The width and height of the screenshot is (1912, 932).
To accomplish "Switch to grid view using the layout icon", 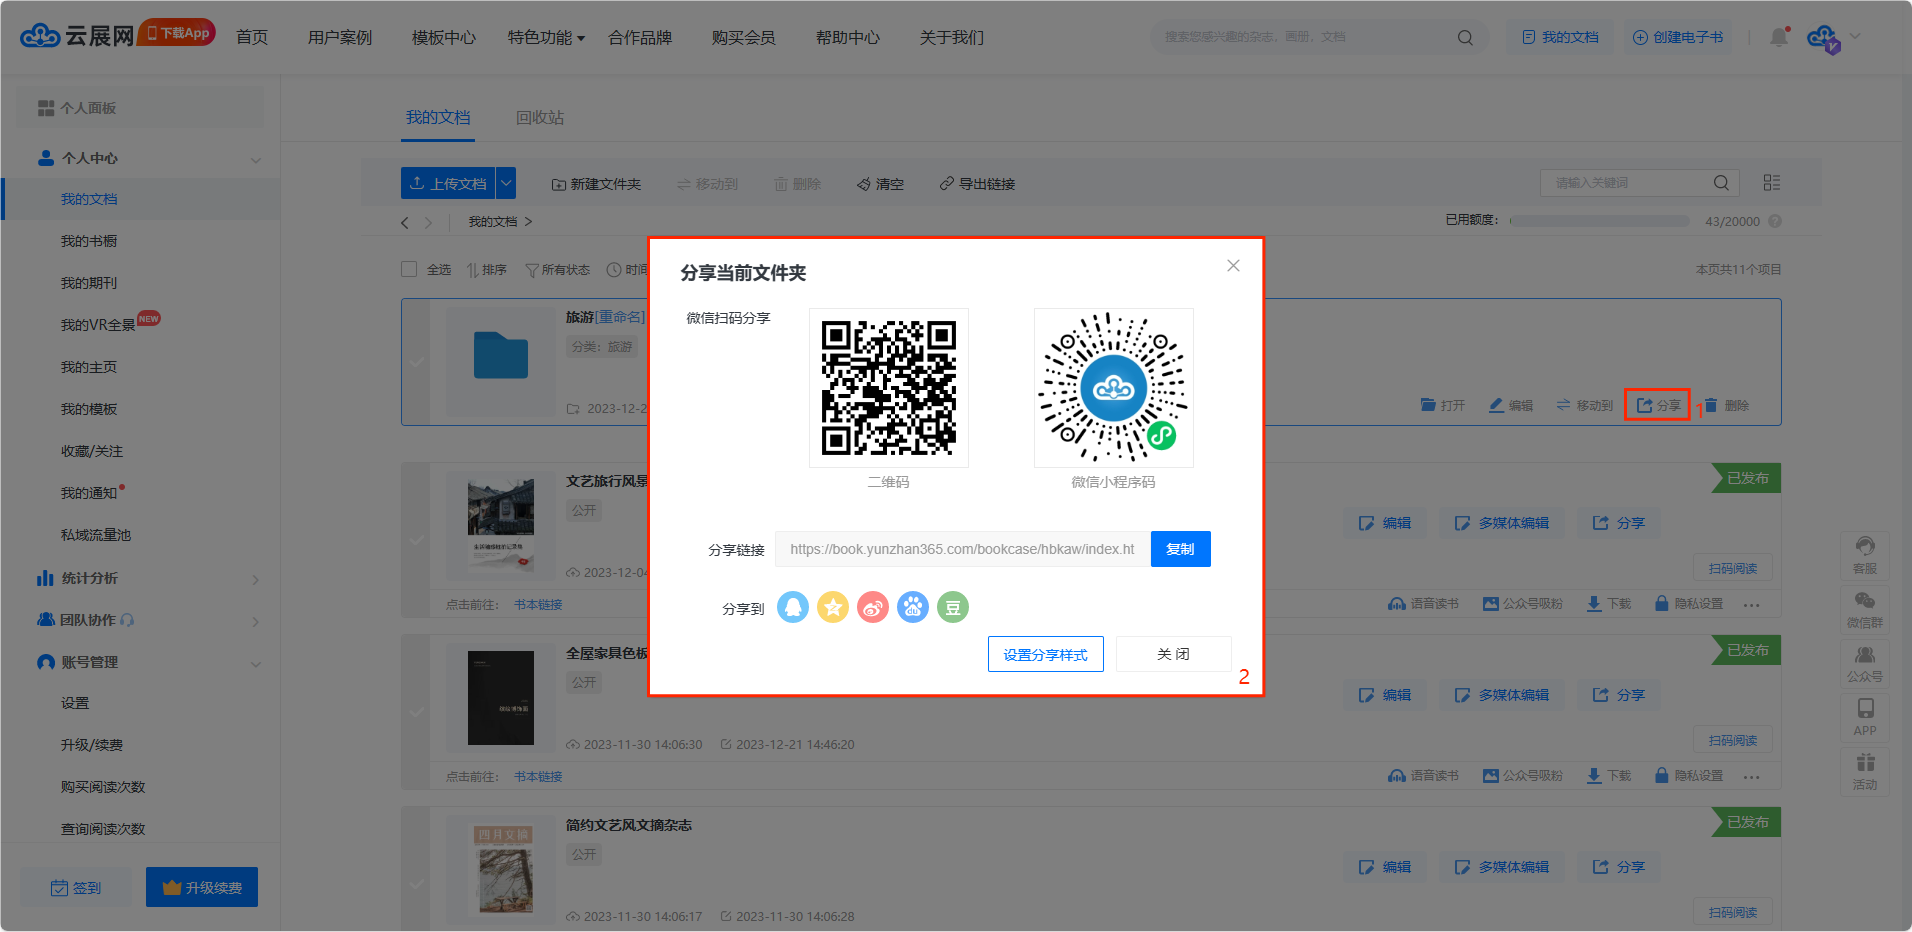I will tap(1771, 183).
